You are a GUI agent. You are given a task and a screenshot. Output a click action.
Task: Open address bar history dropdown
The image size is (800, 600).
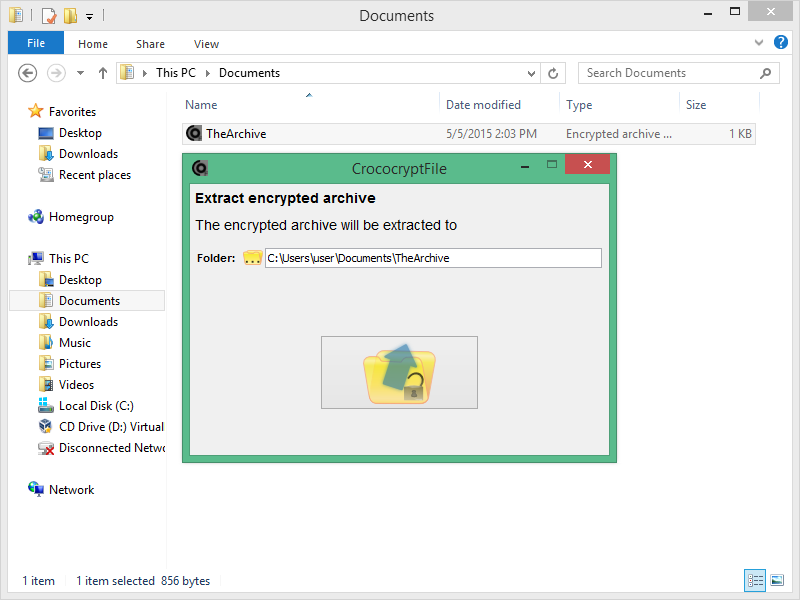(x=532, y=73)
